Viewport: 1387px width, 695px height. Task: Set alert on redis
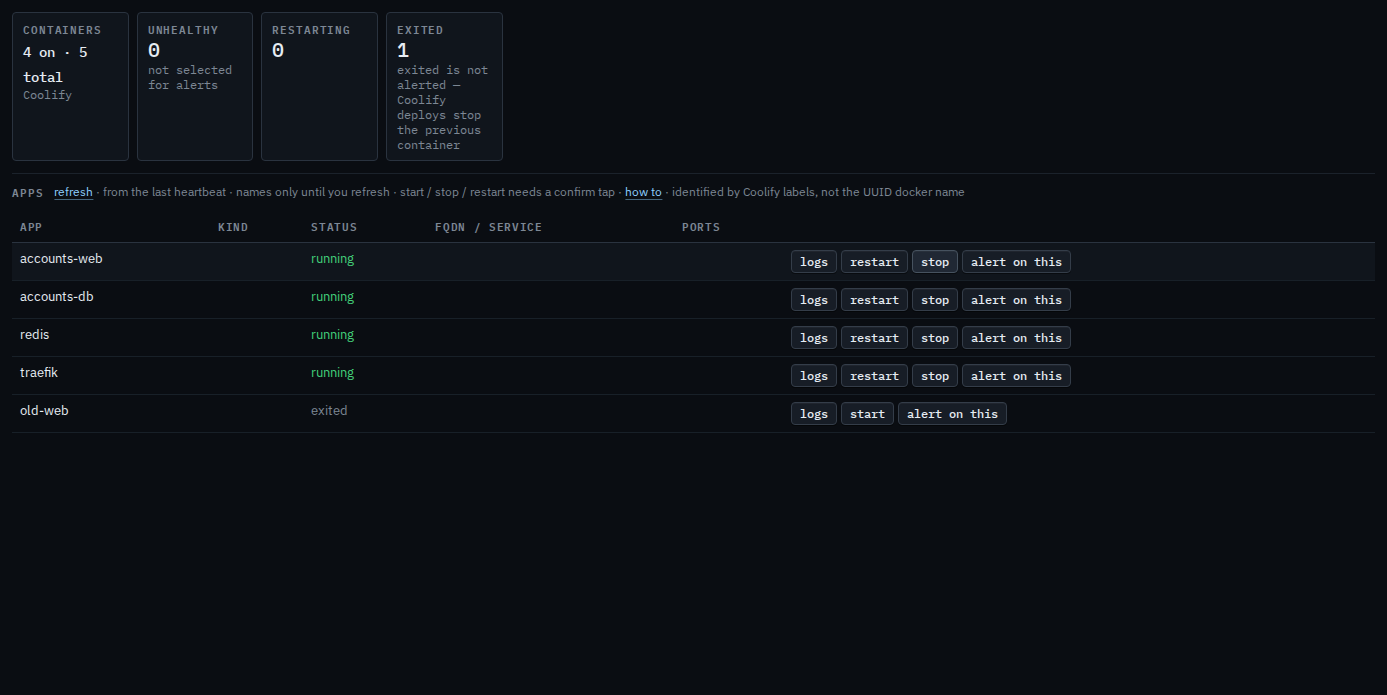(x=1016, y=338)
